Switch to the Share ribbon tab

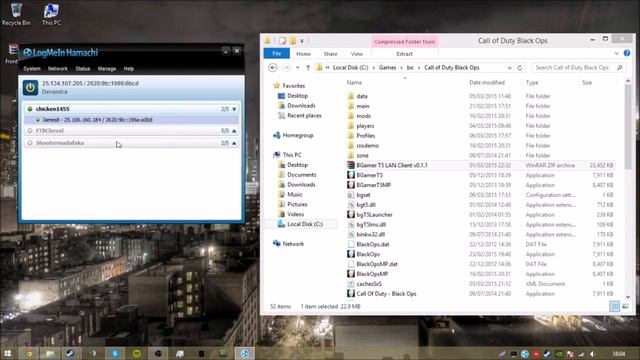pyautogui.click(x=330, y=54)
